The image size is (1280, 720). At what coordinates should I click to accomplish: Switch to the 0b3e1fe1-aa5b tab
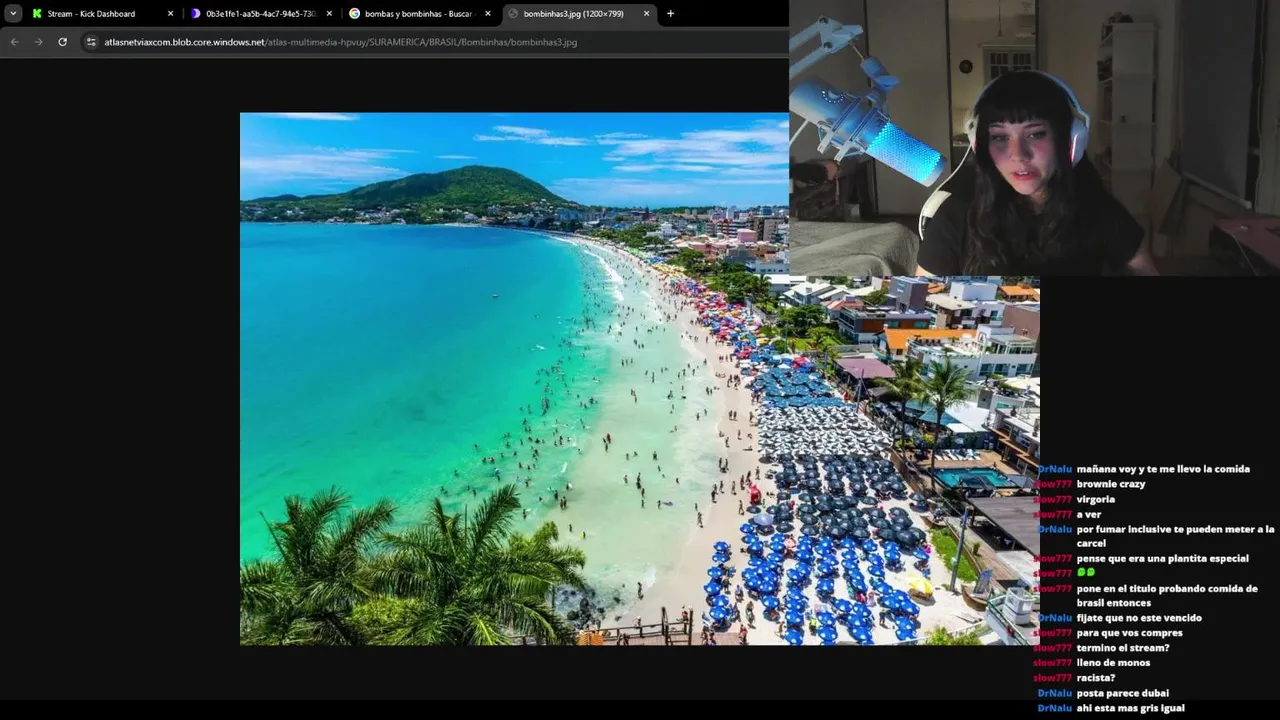[x=262, y=14]
